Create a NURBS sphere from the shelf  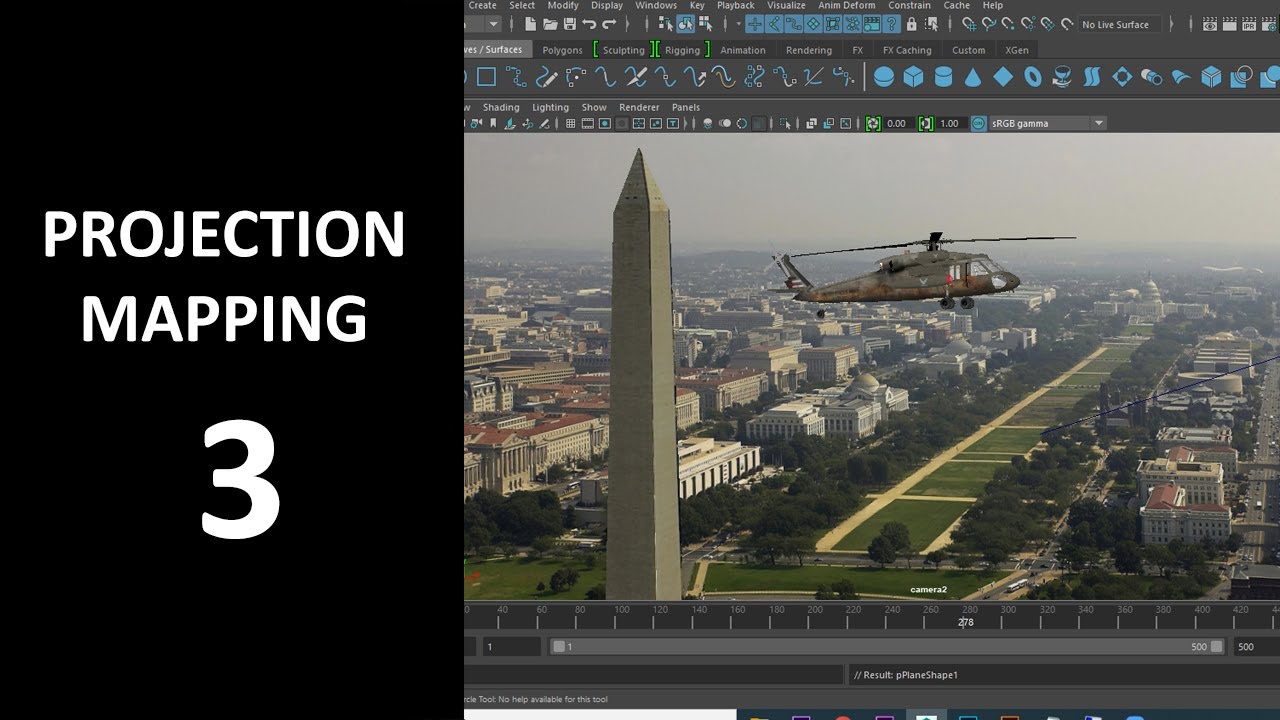[884, 77]
